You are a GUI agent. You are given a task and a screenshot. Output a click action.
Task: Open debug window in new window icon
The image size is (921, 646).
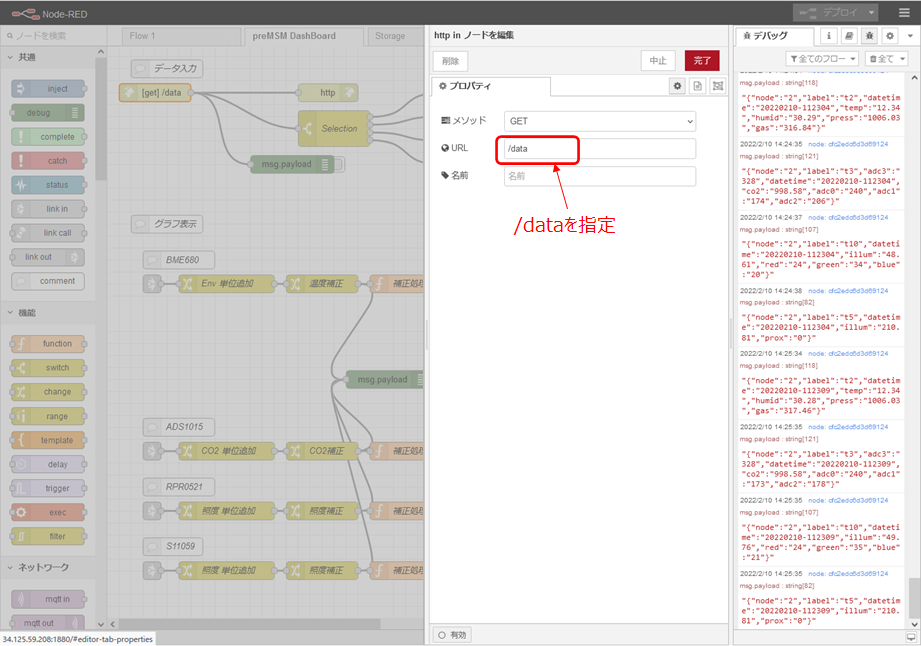(910, 636)
